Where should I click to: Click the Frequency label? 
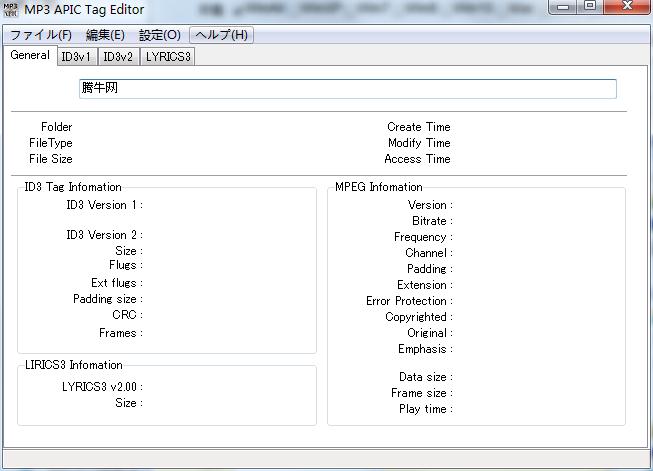coord(423,237)
